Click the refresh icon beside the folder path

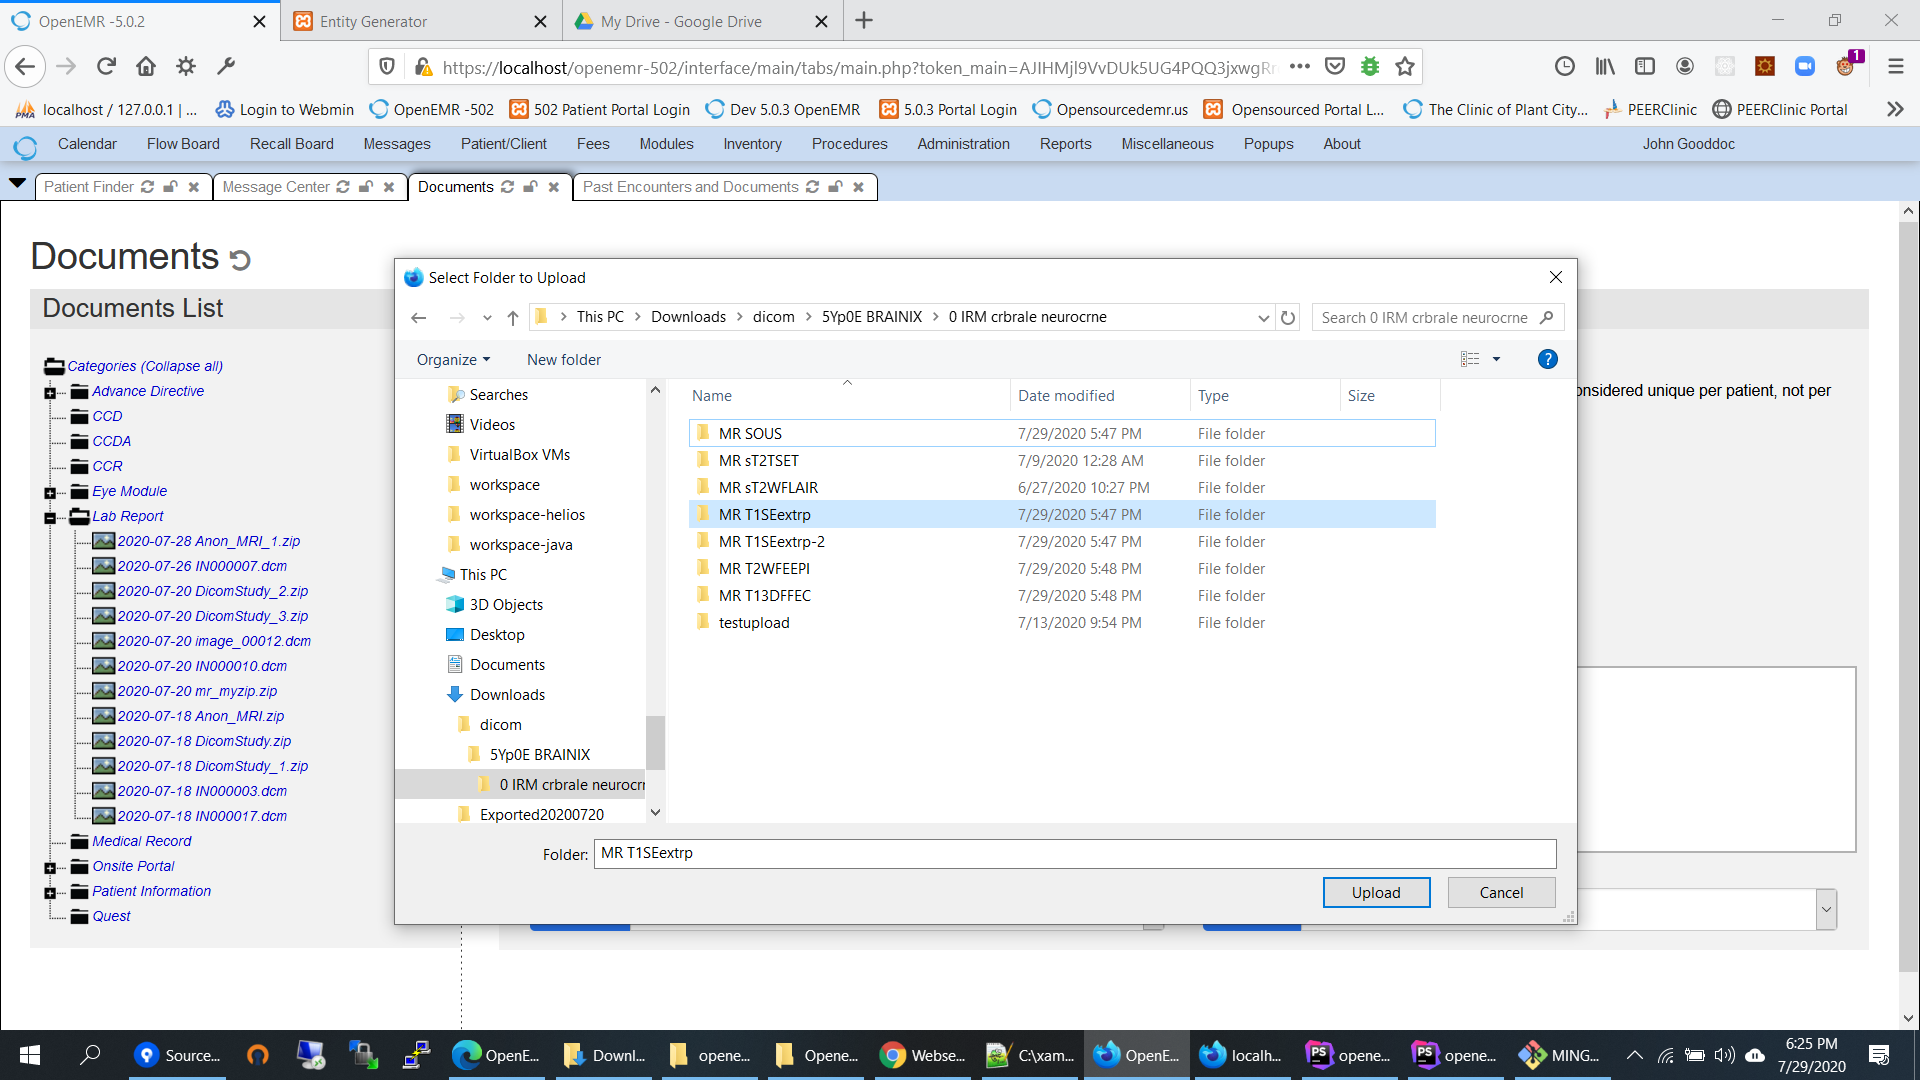click(1288, 318)
